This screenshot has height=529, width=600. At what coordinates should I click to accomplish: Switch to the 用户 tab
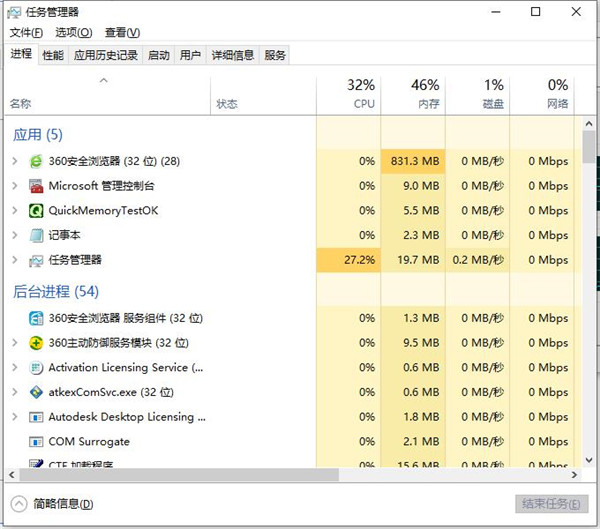coord(191,55)
